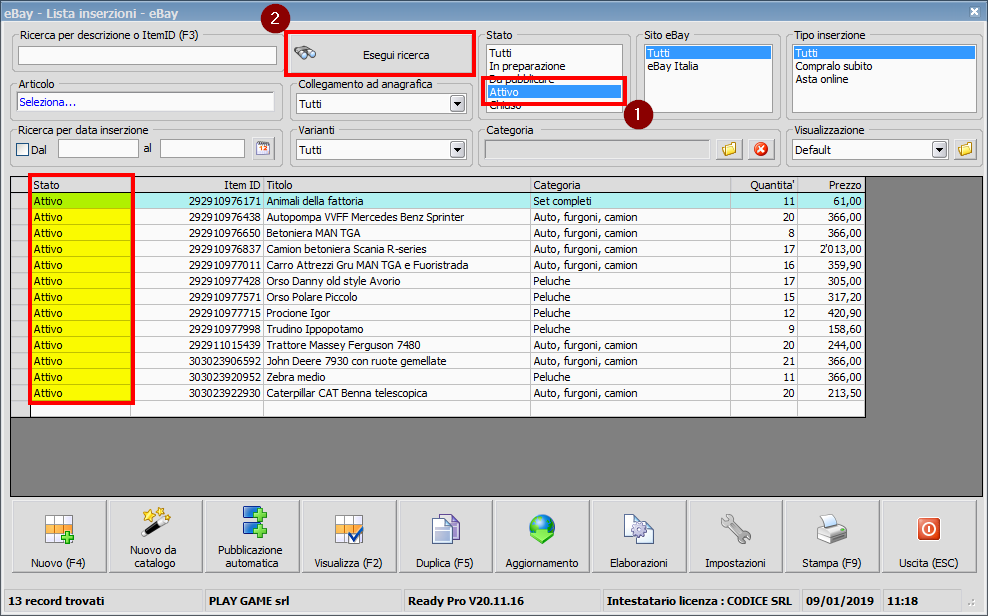Sort by the Item ID column header
Viewport: 988px width, 616px height.
197,185
